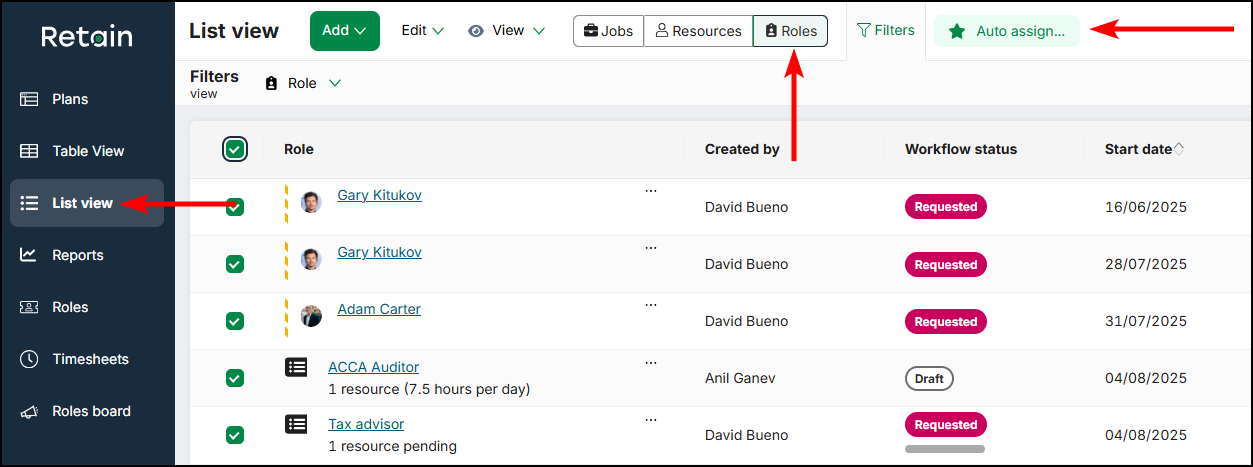Screen dimensions: 1253x467
Task: Click the Auto assign... button
Action: [1007, 31]
